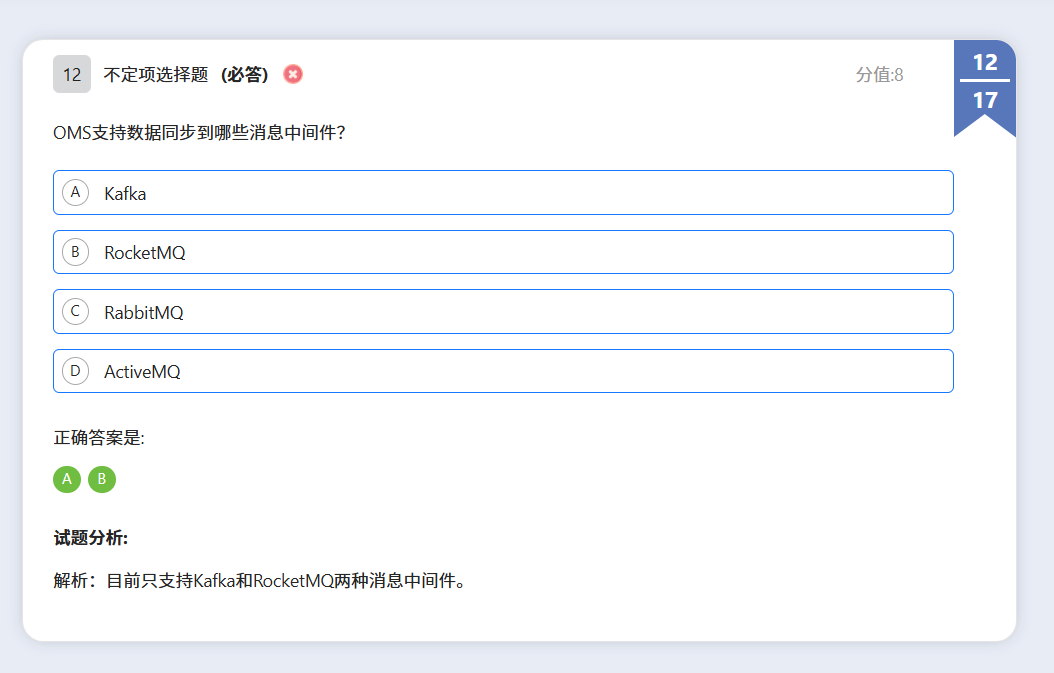Click the red incorrect-answer X icon
The width and height of the screenshot is (1054, 673).
click(293, 74)
